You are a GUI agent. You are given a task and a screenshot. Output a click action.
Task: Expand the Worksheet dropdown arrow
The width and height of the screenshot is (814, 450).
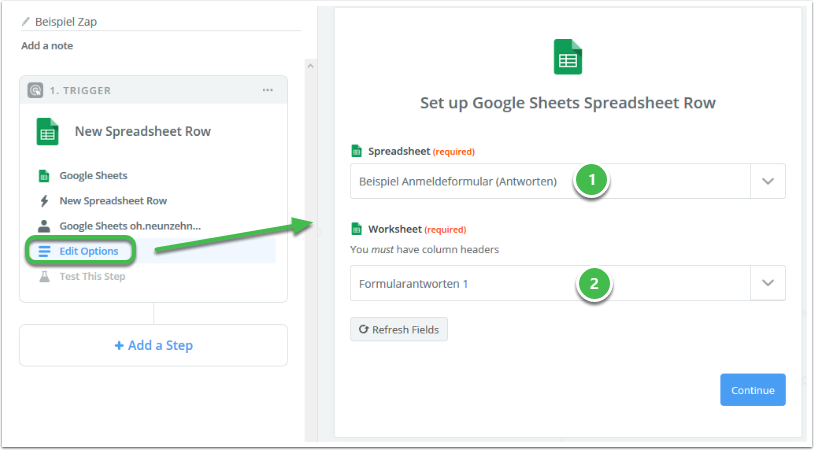click(x=768, y=283)
